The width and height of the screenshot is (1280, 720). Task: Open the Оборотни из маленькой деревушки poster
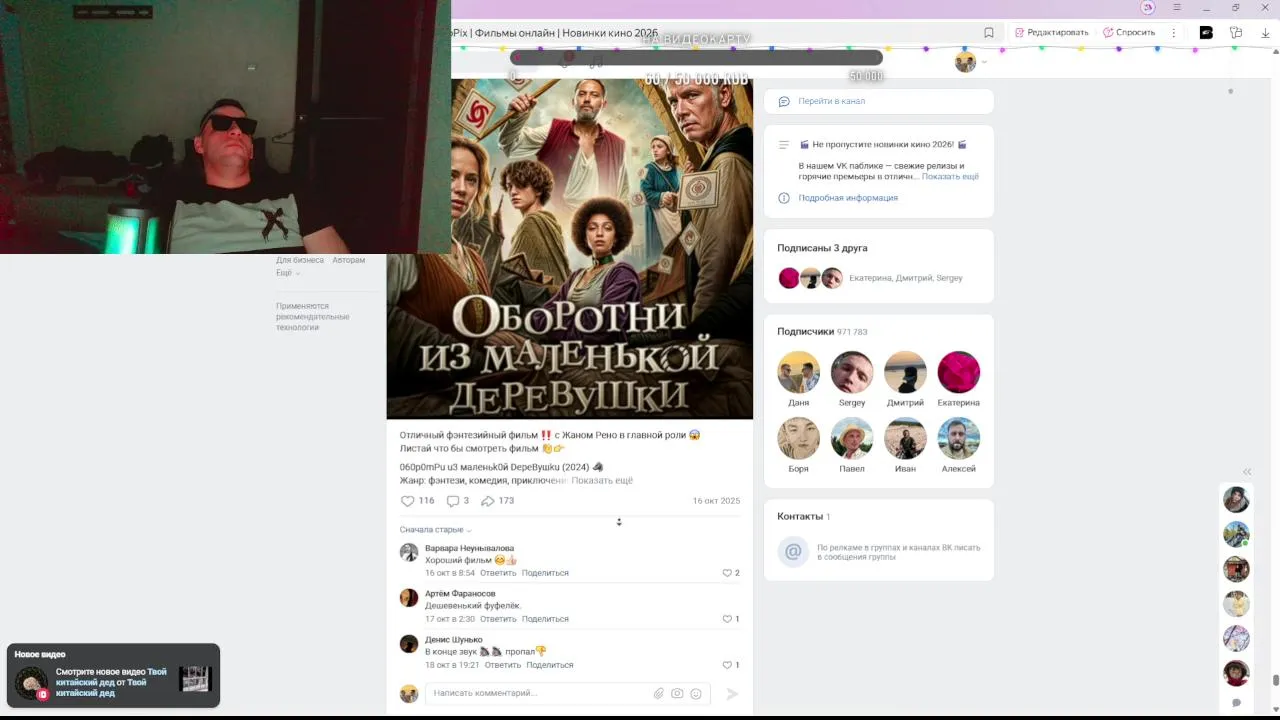pos(570,248)
